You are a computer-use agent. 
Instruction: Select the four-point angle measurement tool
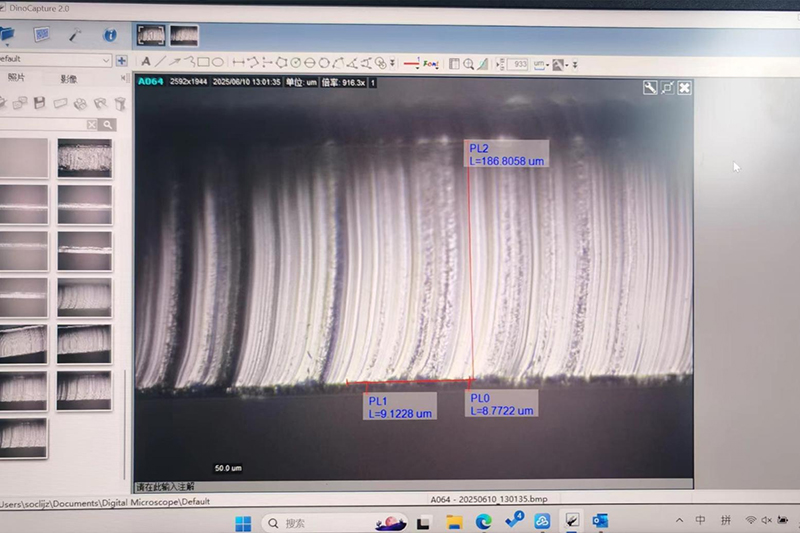366,63
